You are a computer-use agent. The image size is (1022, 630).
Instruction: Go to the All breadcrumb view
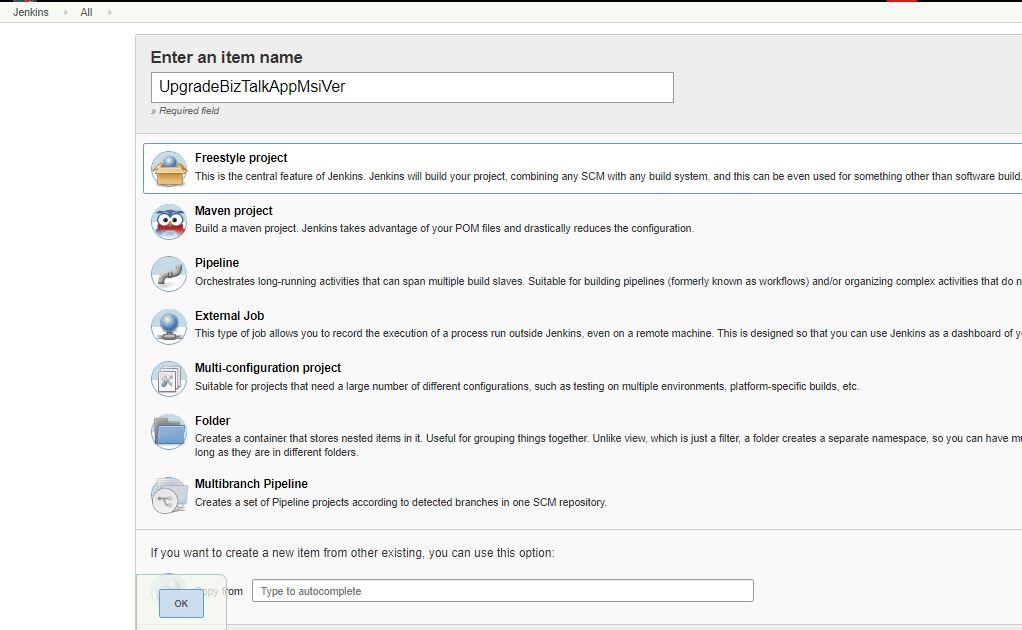coord(86,12)
